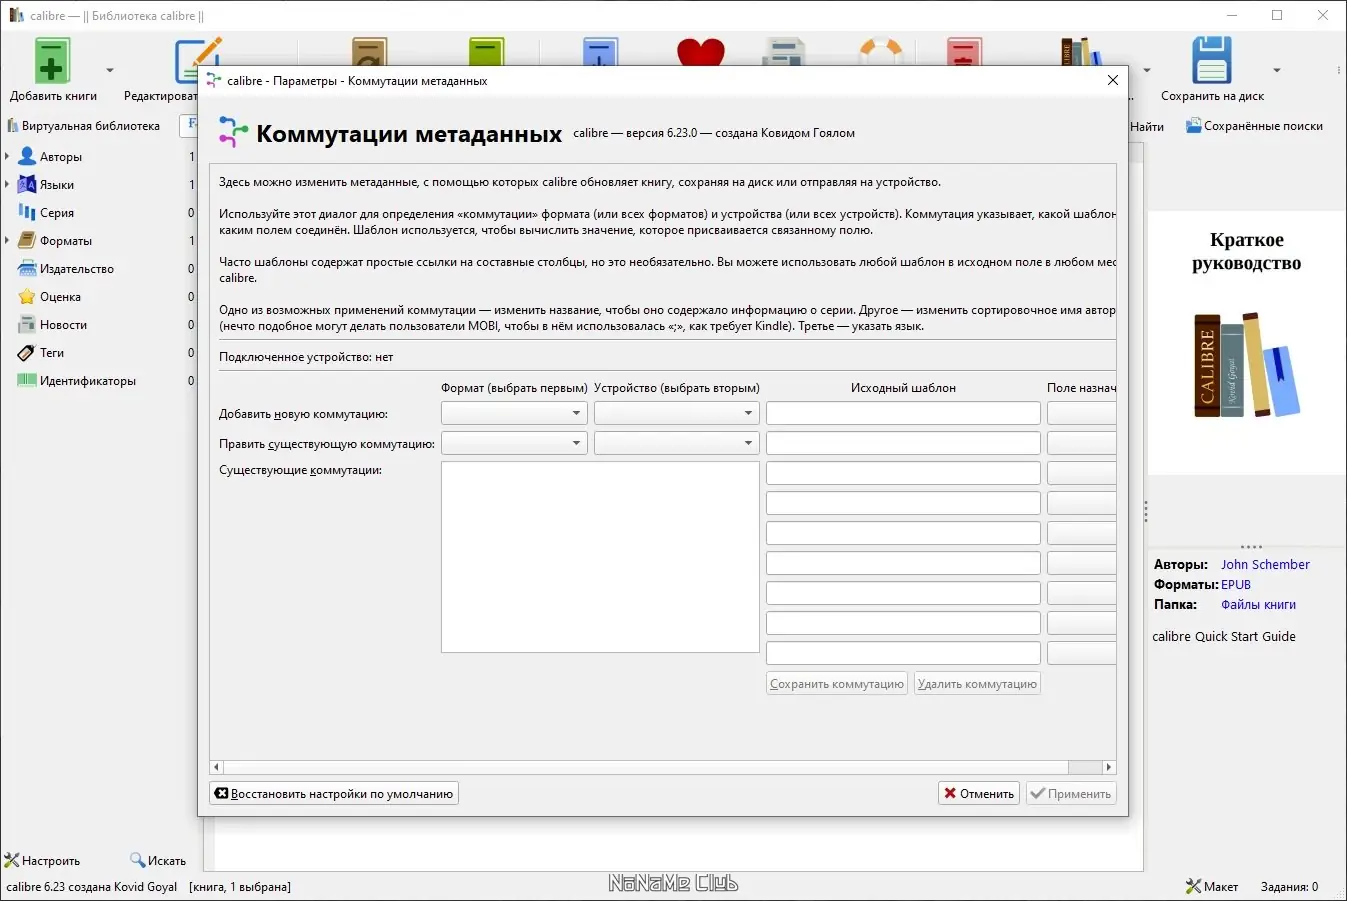Click inside the Существующие коммутации list box
Image resolution: width=1347 pixels, height=901 pixels.
(600, 557)
